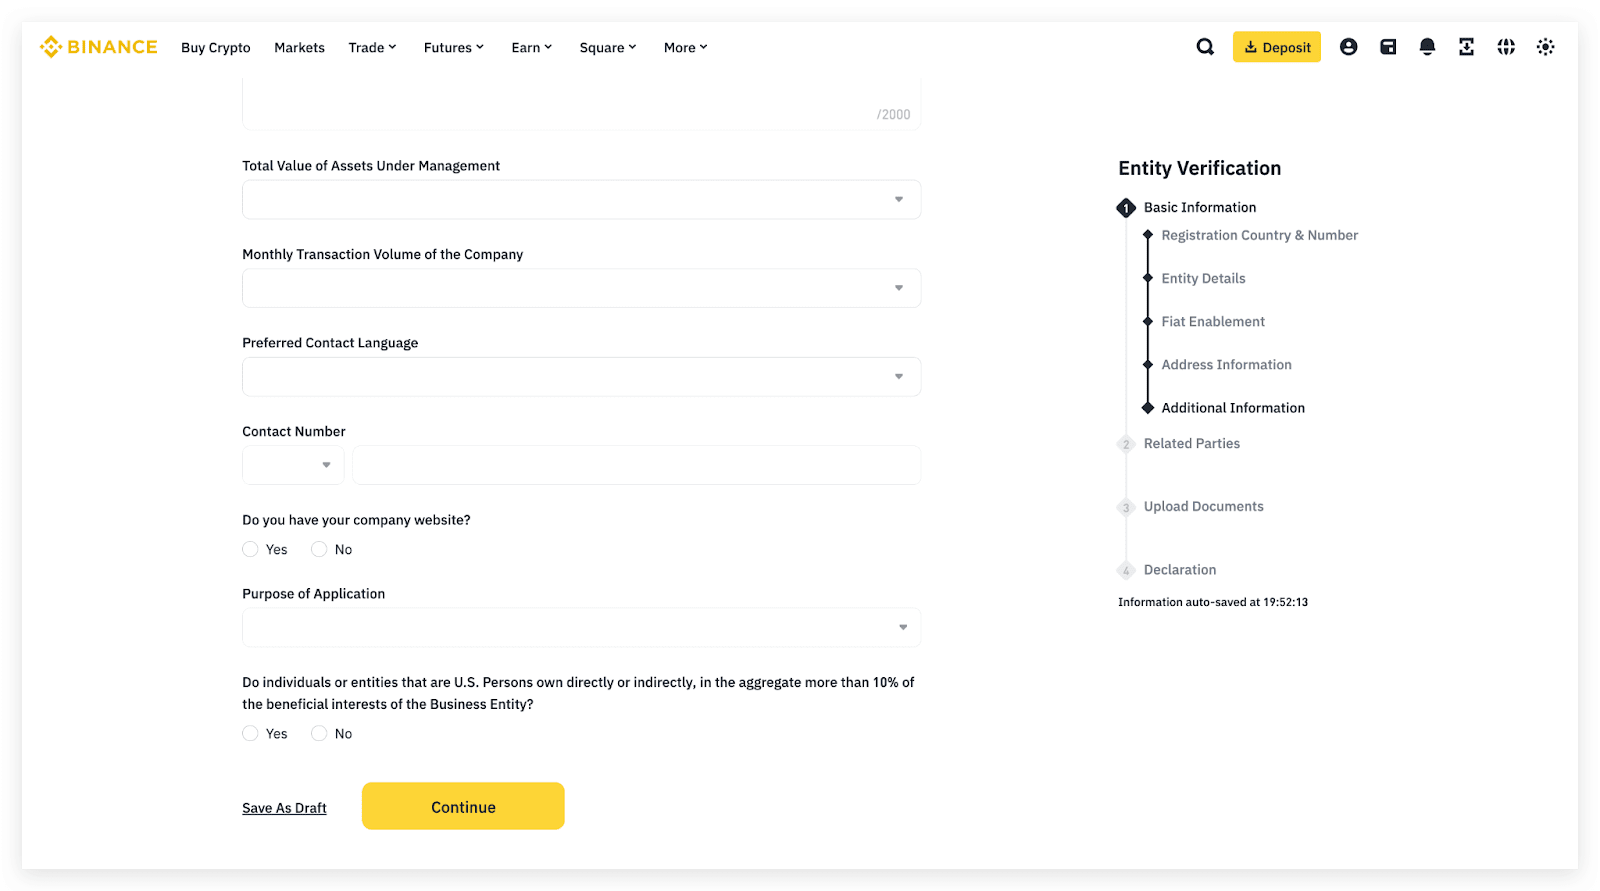Image resolution: width=1600 pixels, height=891 pixels.
Task: Expand the Earn menu
Action: click(532, 47)
